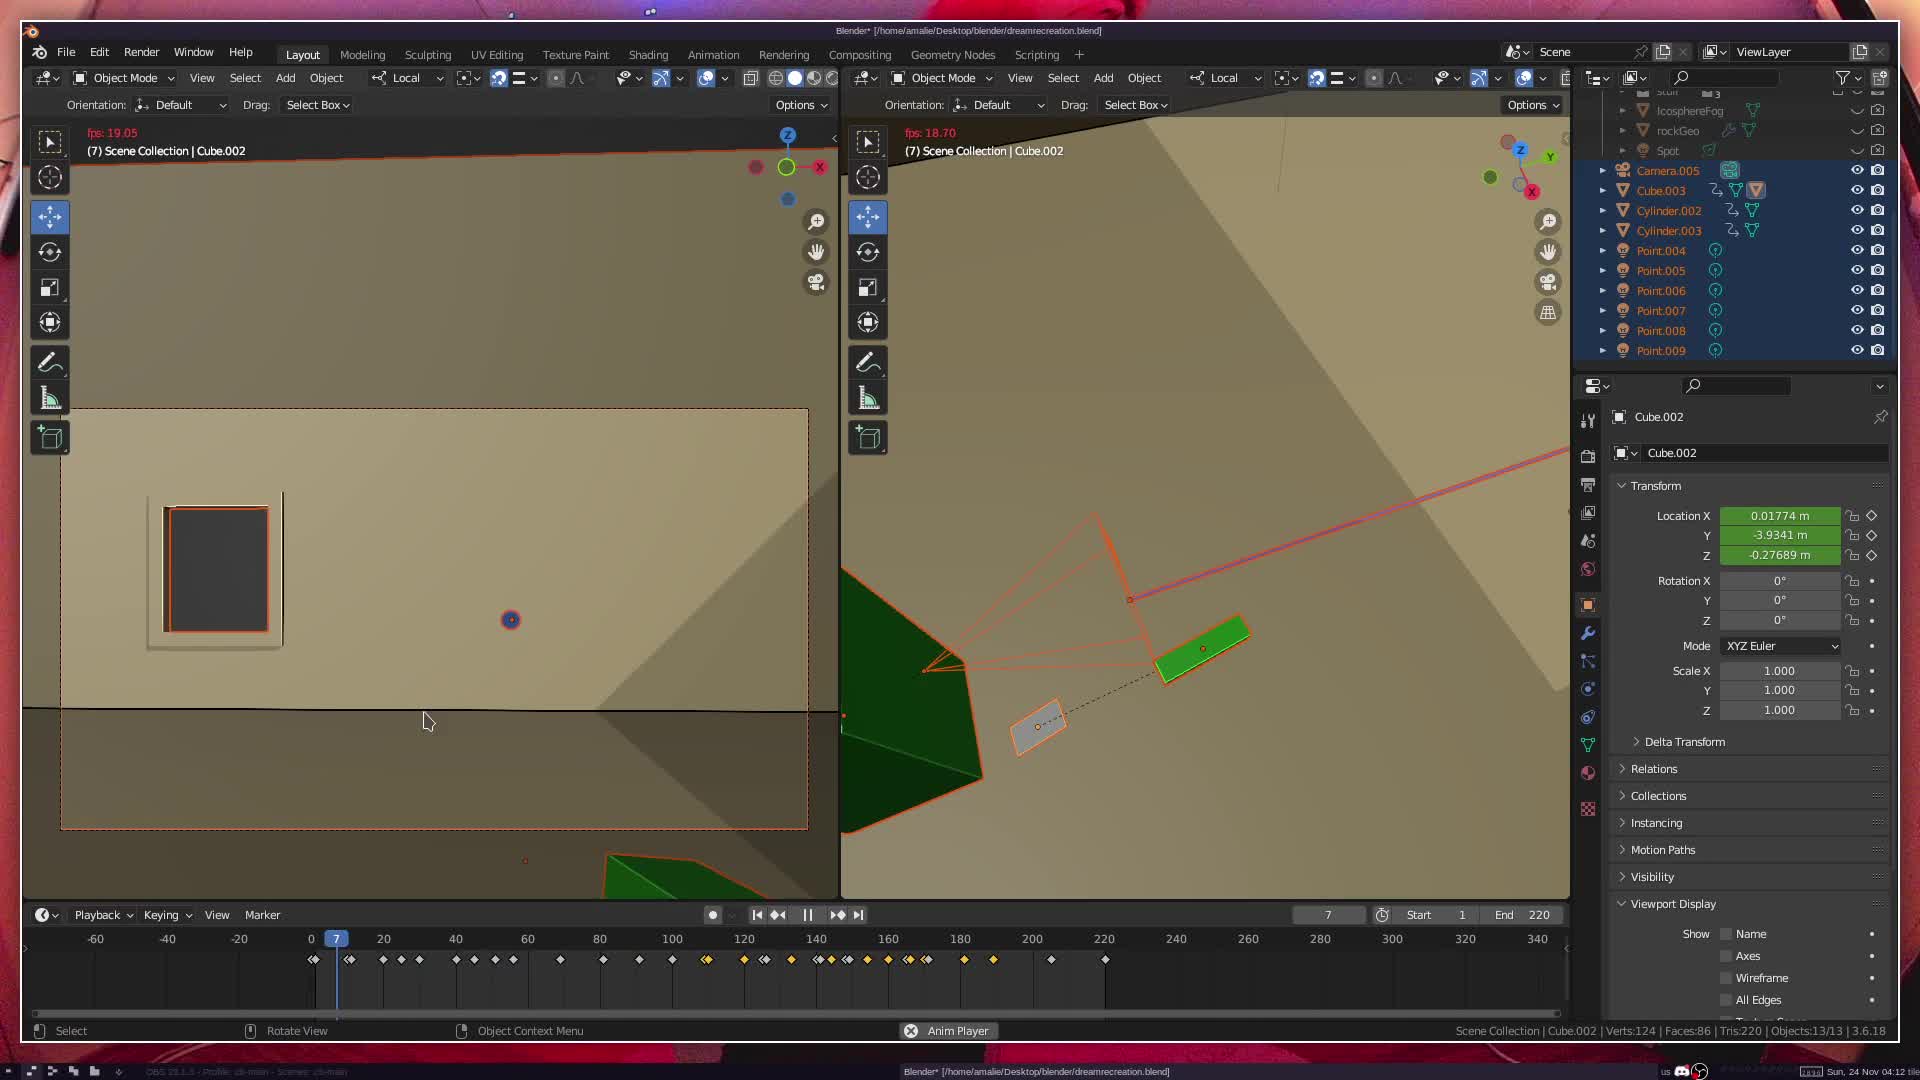This screenshot has height=1080, width=1920.
Task: Select the Scale tool in right viewport
Action: click(x=868, y=288)
